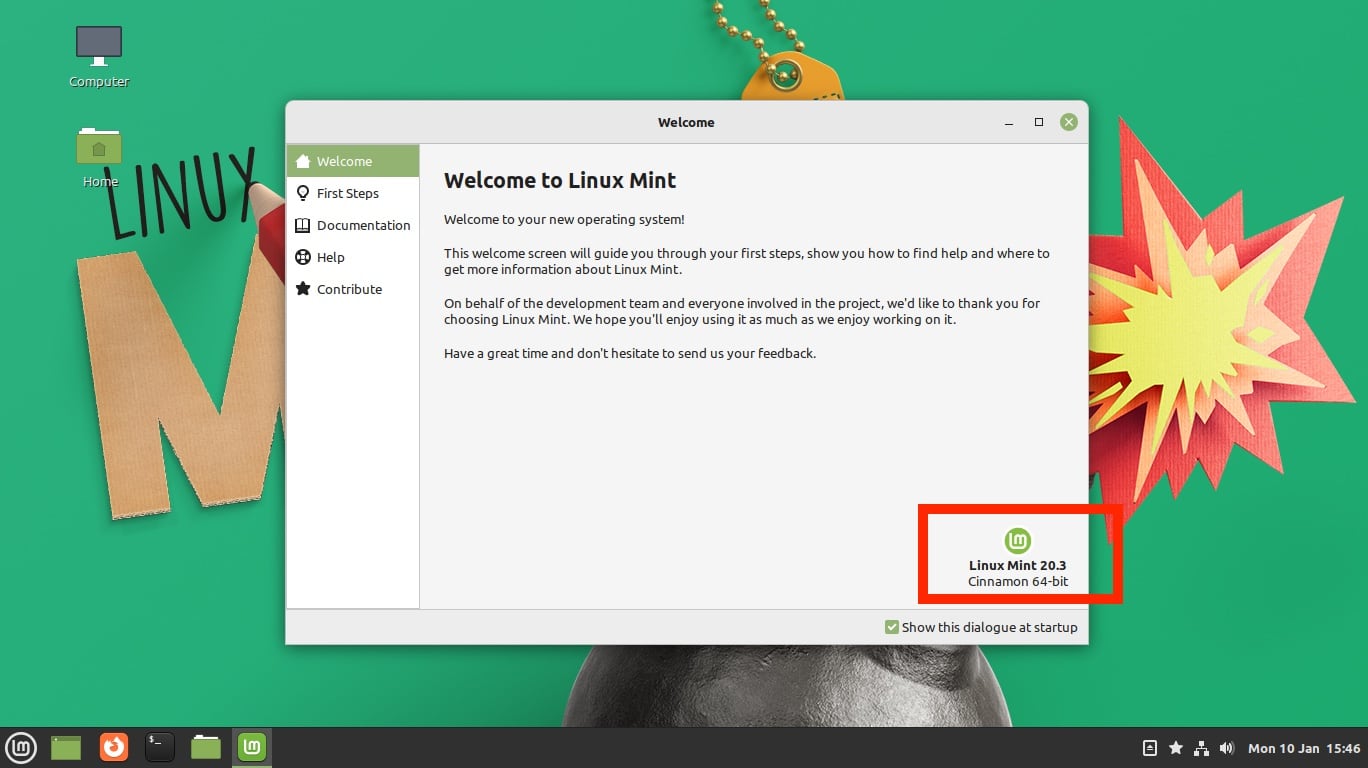Image resolution: width=1368 pixels, height=768 pixels.
Task: Click the Show Desktop taskbar icon
Action: (x=66, y=747)
